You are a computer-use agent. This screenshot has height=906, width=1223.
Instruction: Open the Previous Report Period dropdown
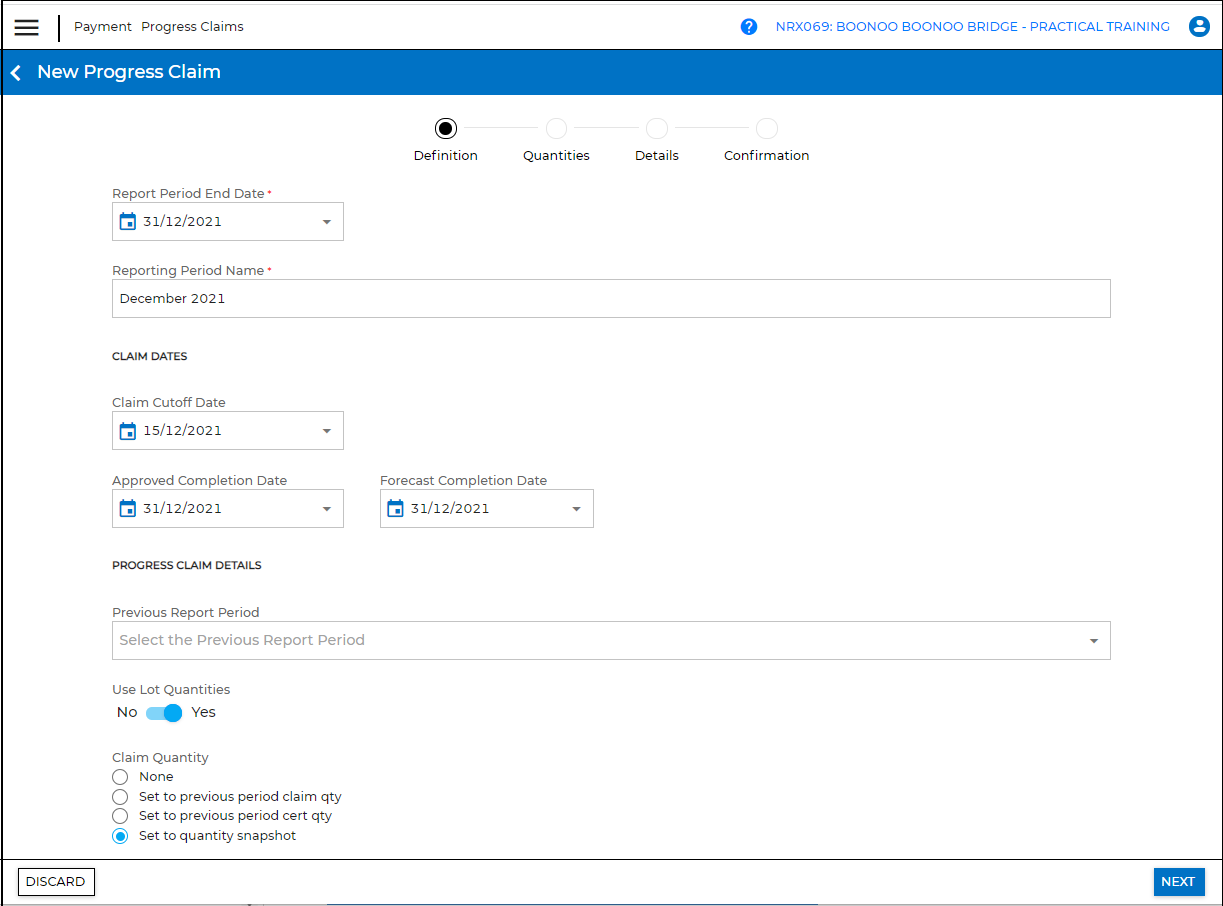pyautogui.click(x=611, y=640)
